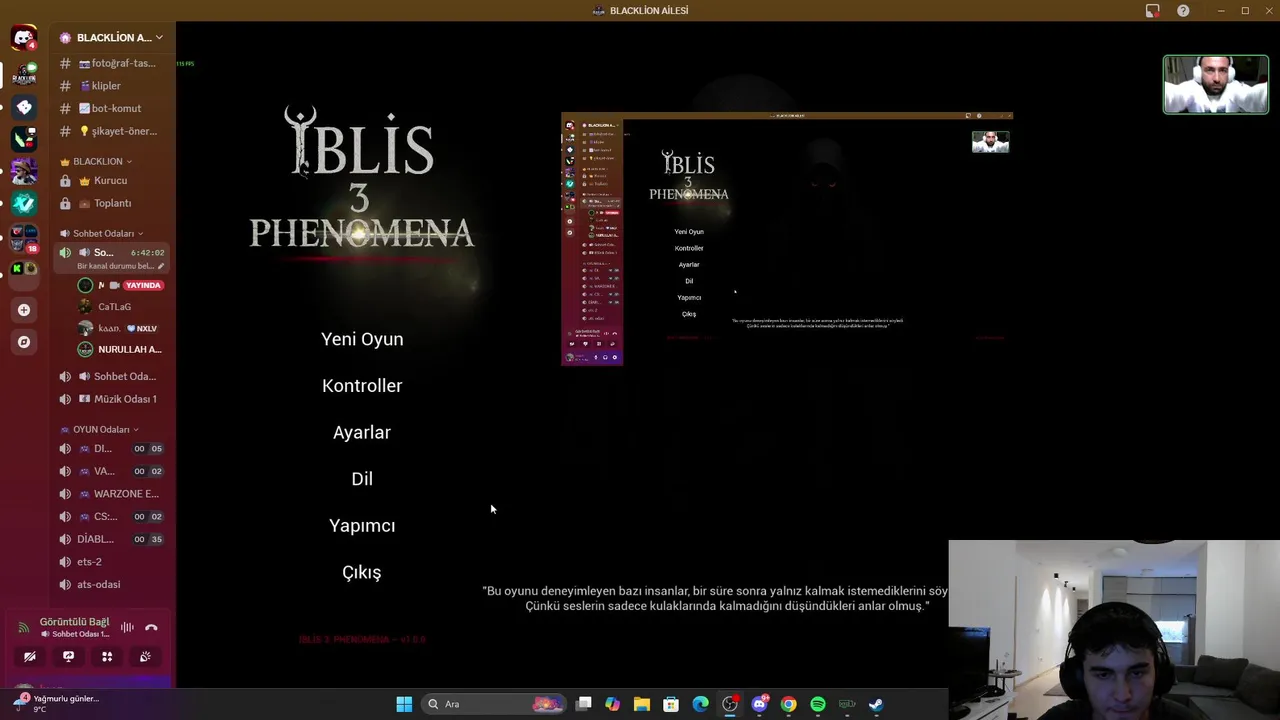Join the second Sohbet Oda... voice channel
The height and width of the screenshot is (720, 1280).
(x=112, y=376)
